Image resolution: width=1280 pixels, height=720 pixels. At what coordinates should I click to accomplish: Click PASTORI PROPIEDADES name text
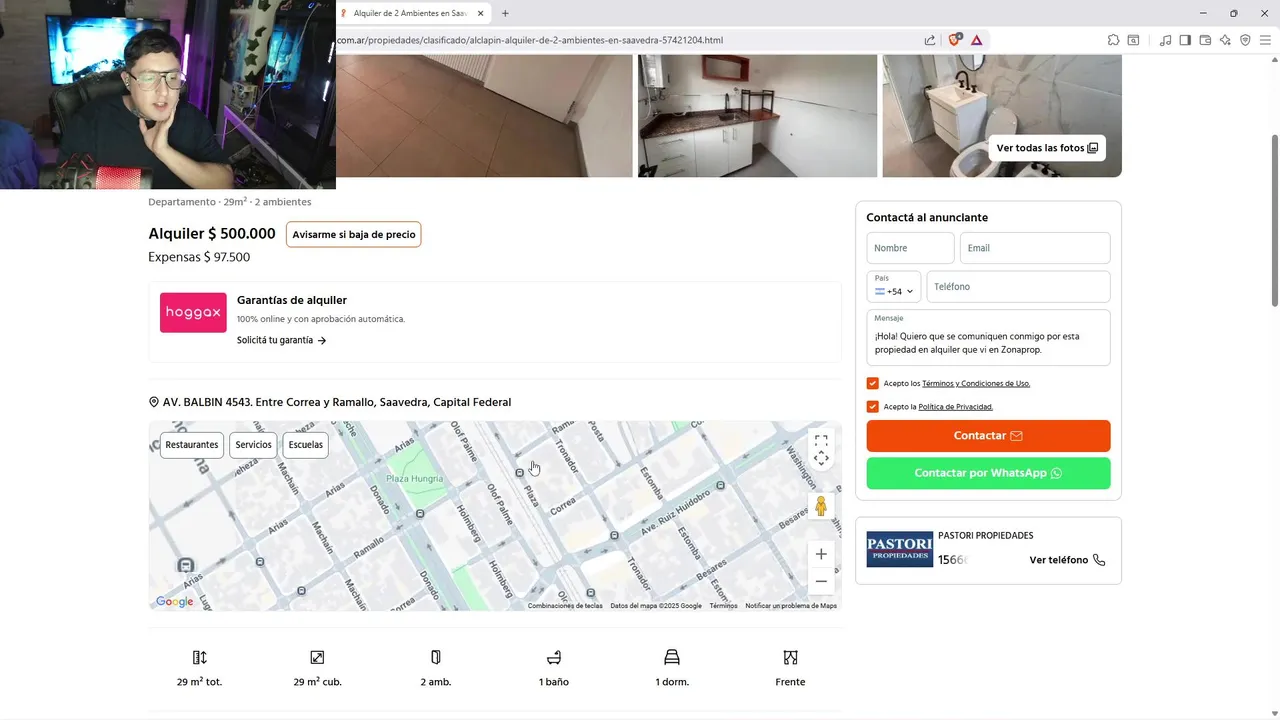coord(985,536)
